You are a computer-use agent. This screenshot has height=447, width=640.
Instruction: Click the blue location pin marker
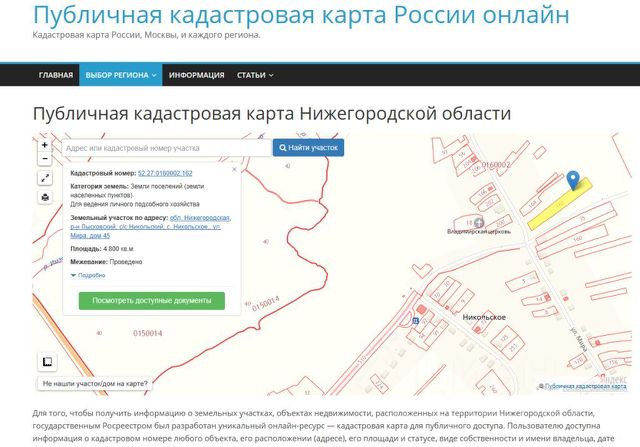572,180
